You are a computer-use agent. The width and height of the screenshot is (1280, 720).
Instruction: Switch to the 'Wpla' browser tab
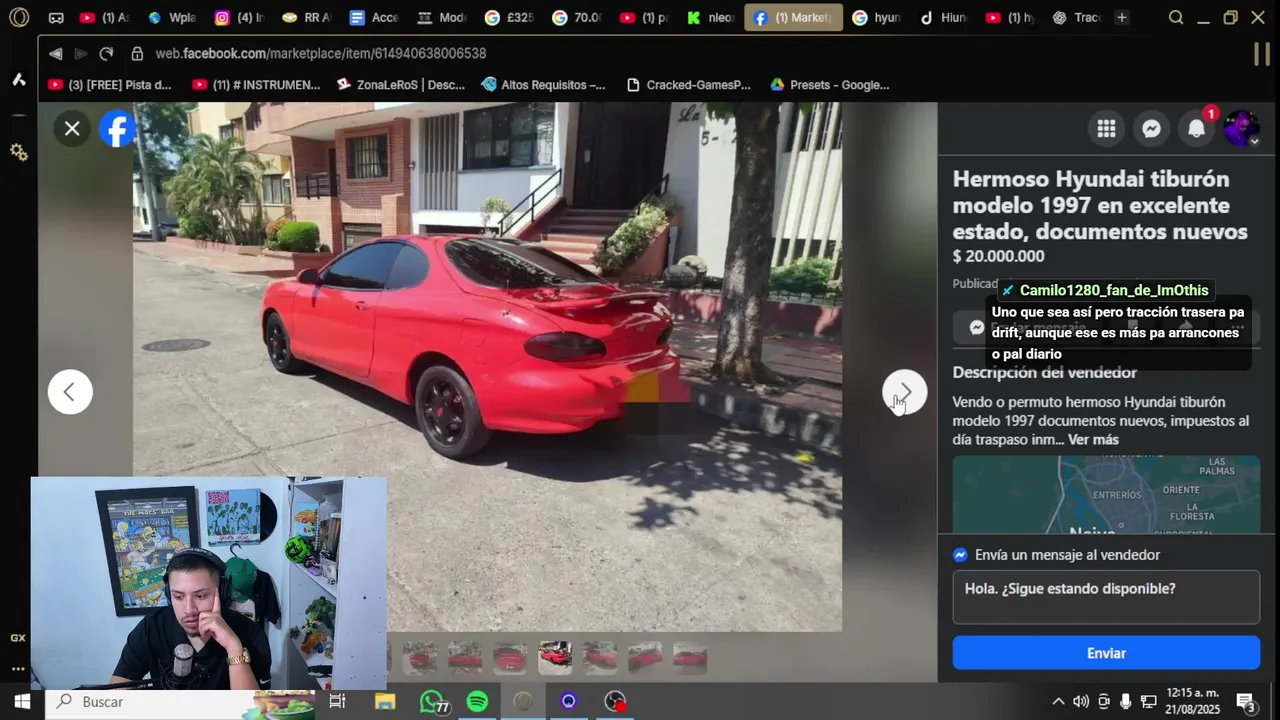[170, 18]
